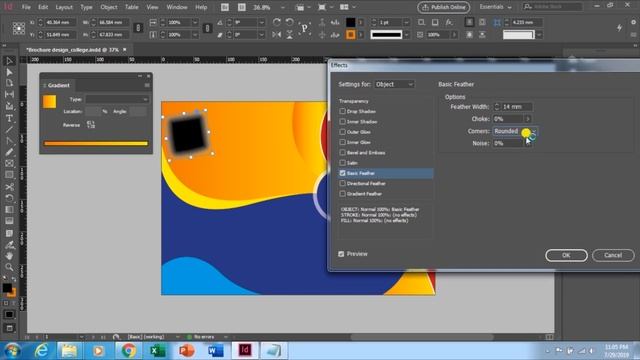Enable the Drop Shadow effect checkbox
640x360 pixels.
click(x=342, y=111)
